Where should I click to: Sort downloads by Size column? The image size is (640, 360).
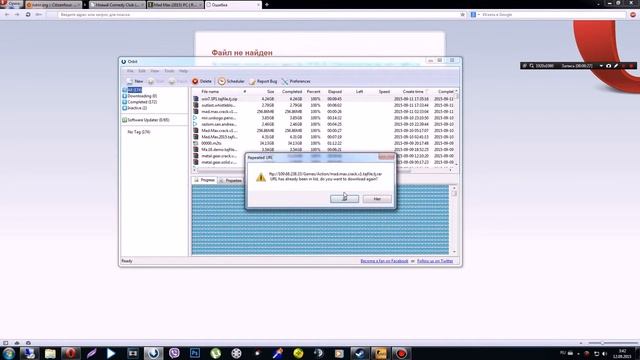[x=270, y=92]
